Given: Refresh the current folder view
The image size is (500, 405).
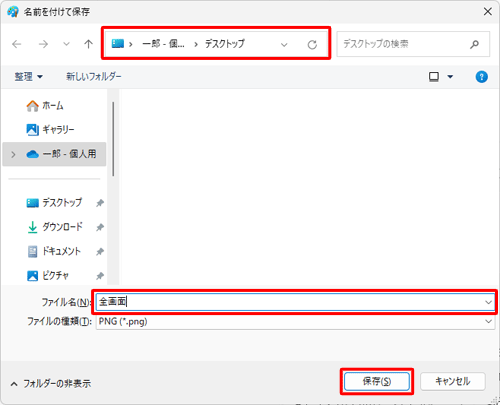Looking at the screenshot, I should pos(312,44).
